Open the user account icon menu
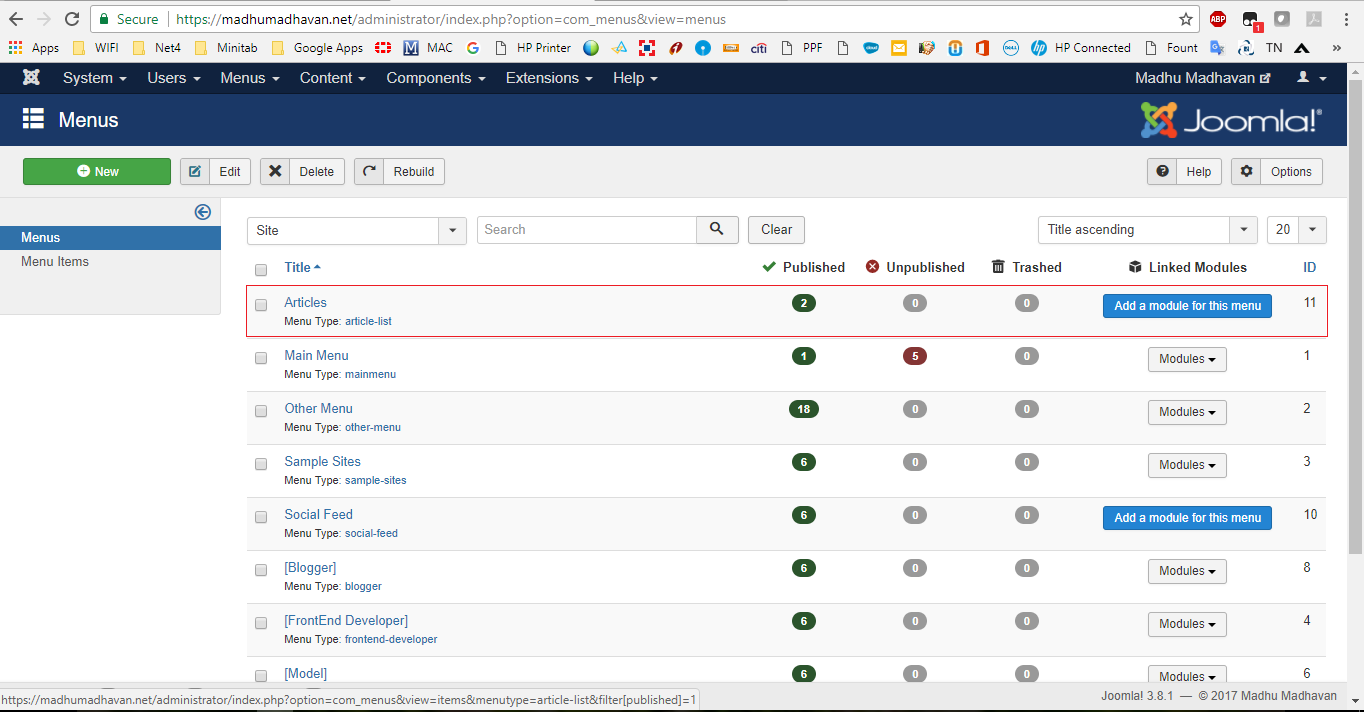The image size is (1372, 712). (x=1311, y=78)
